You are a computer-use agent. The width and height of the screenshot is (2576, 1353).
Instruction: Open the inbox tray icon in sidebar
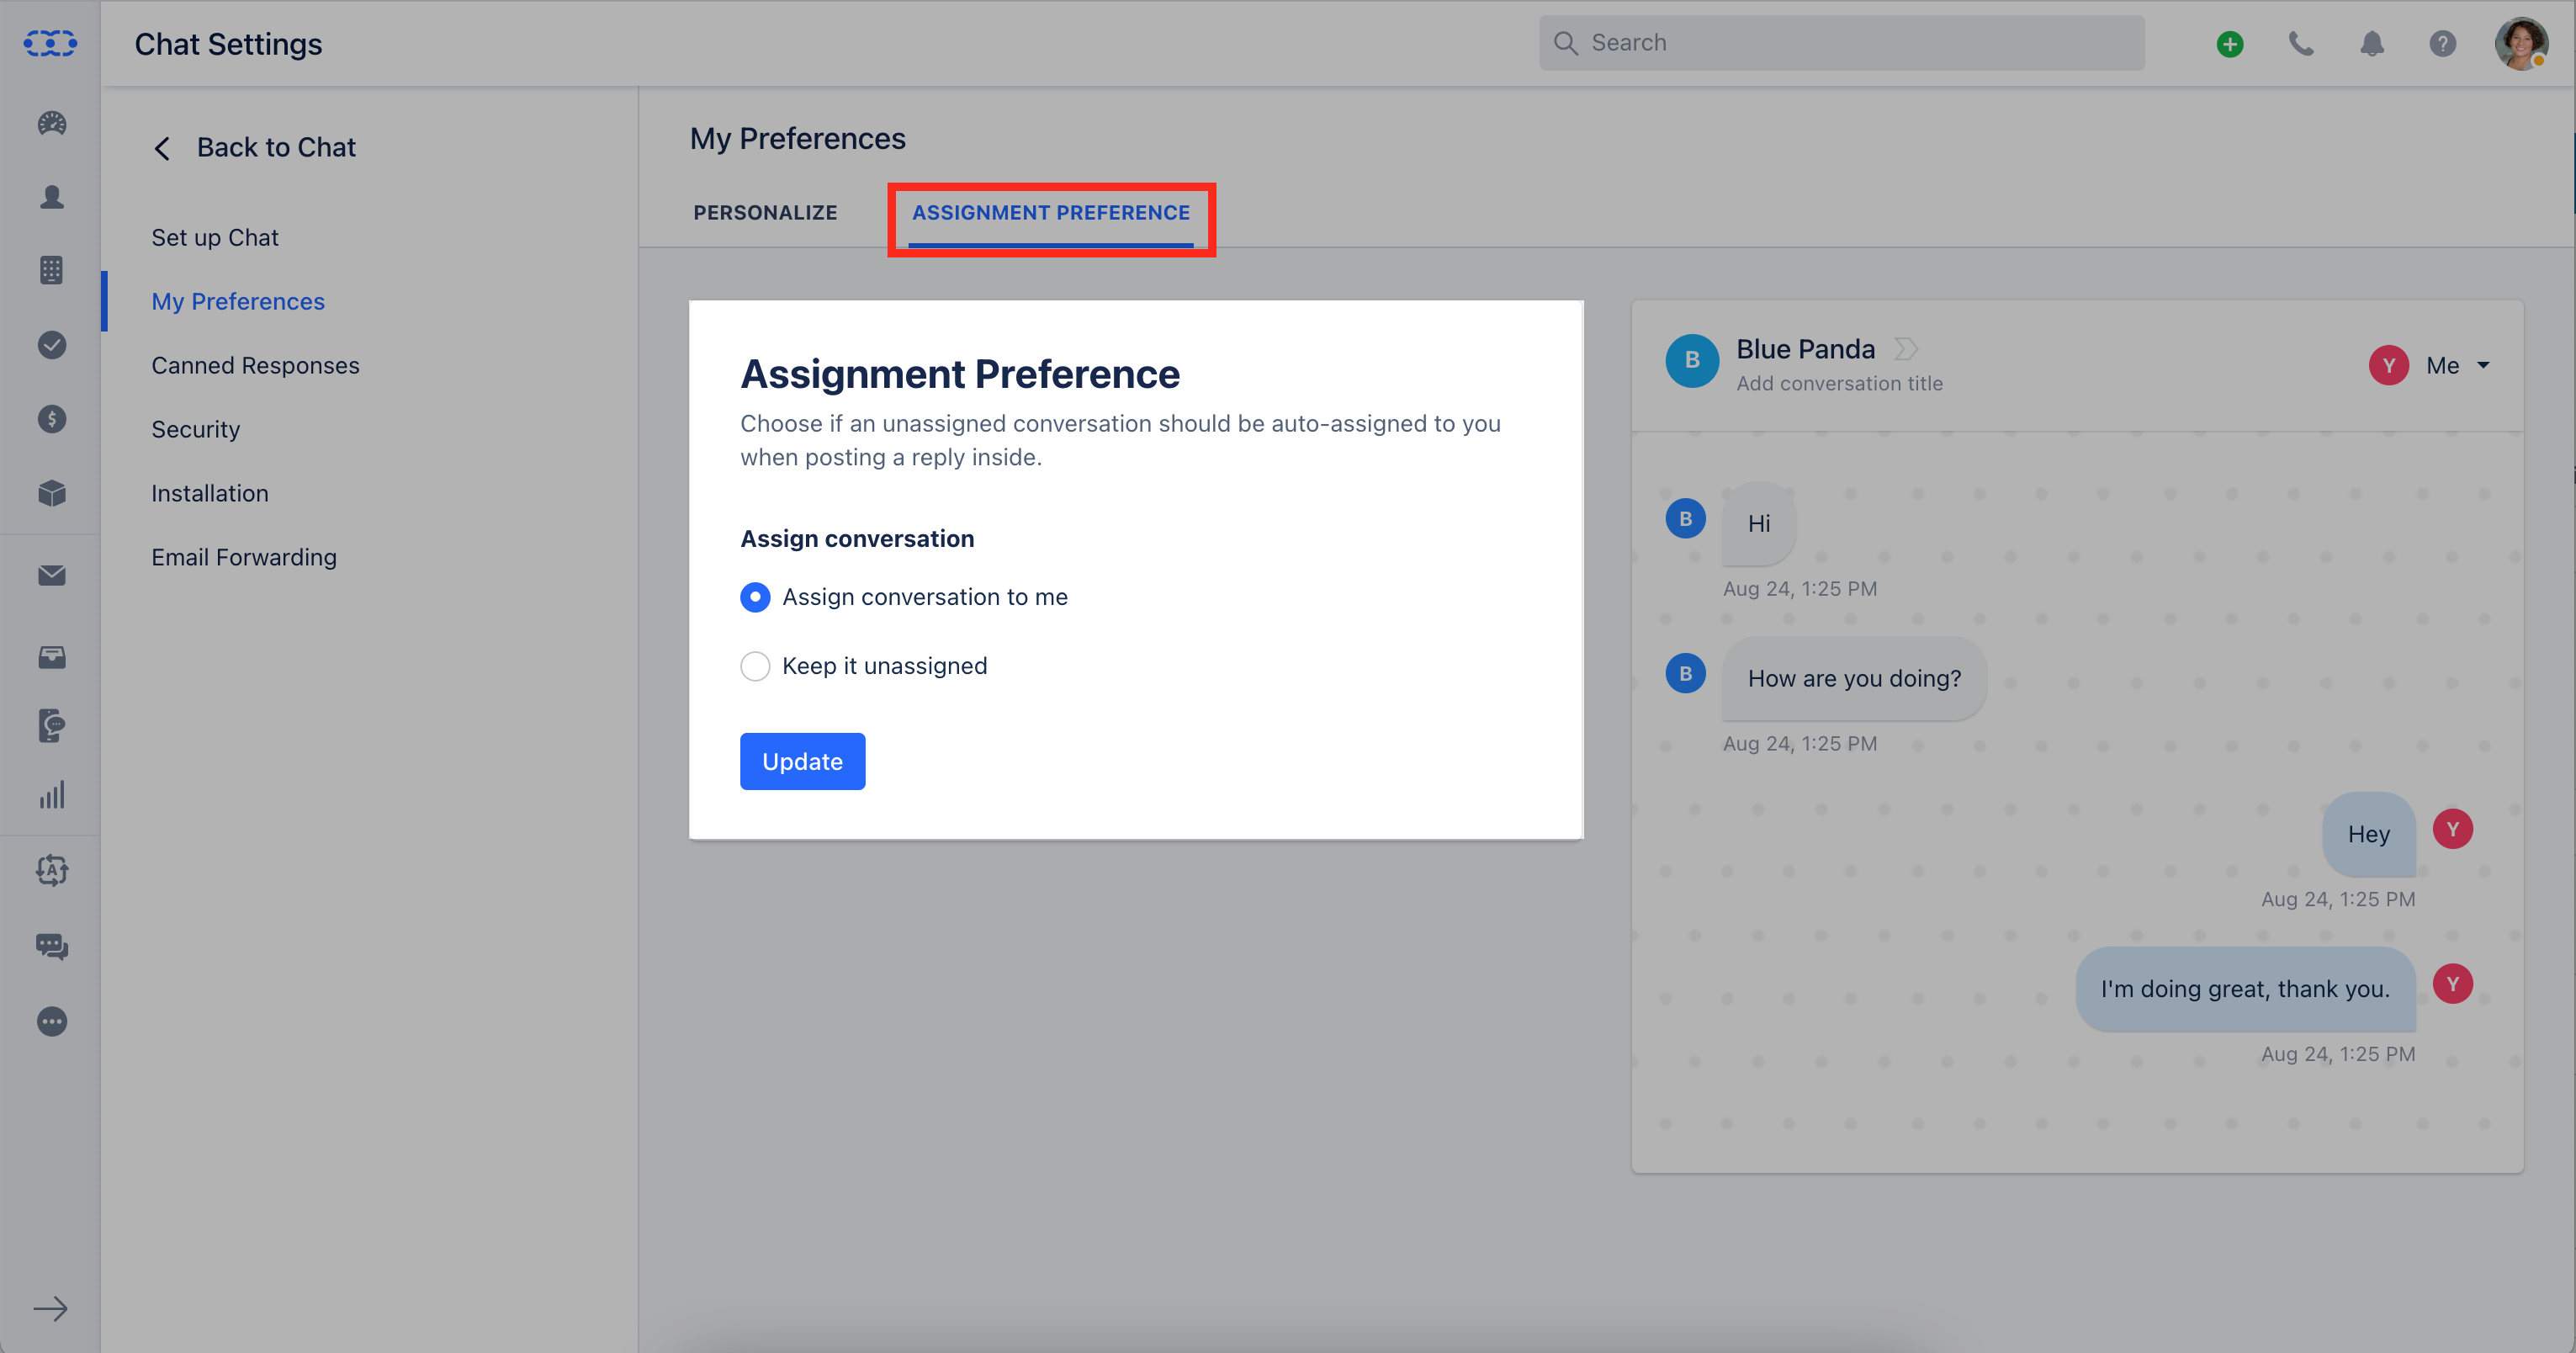click(52, 657)
